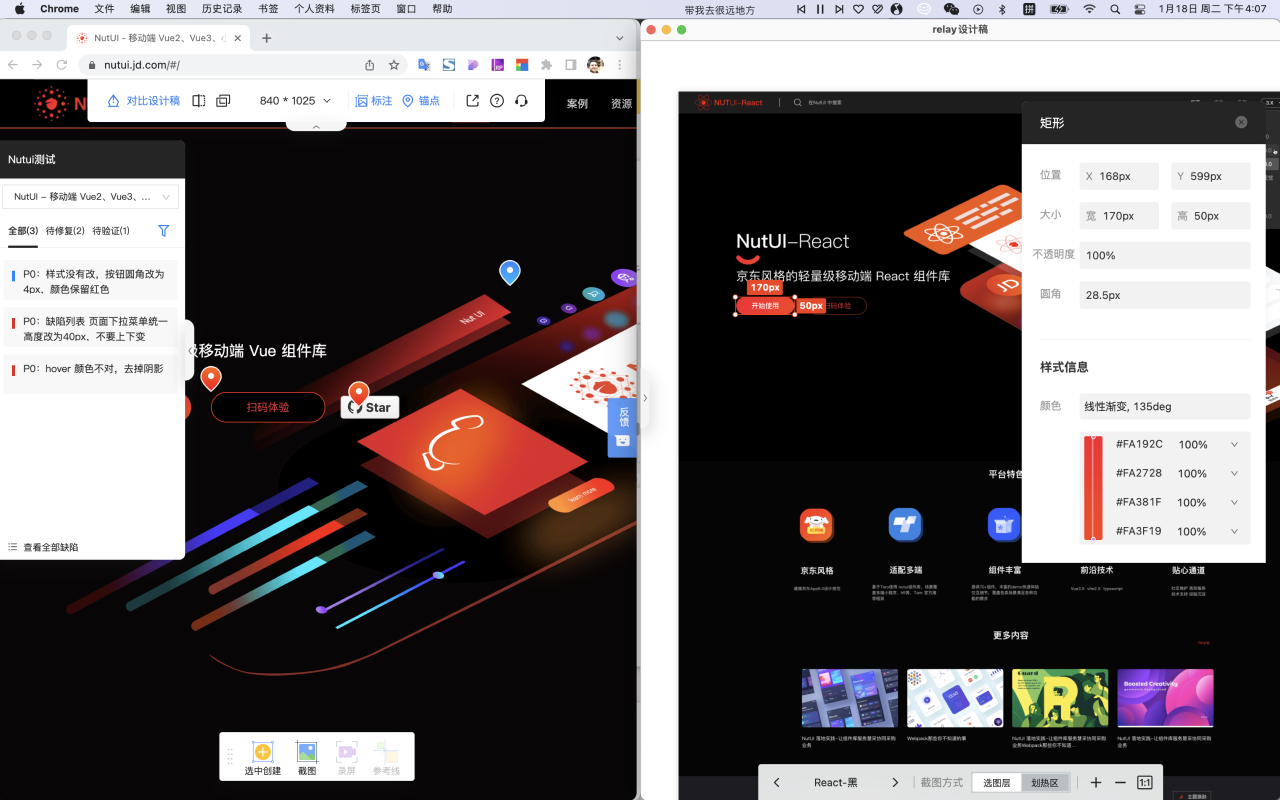This screenshot has width=1280, height=800.
Task: Open the 840 * 1025 size dropdown
Action: coord(295,101)
